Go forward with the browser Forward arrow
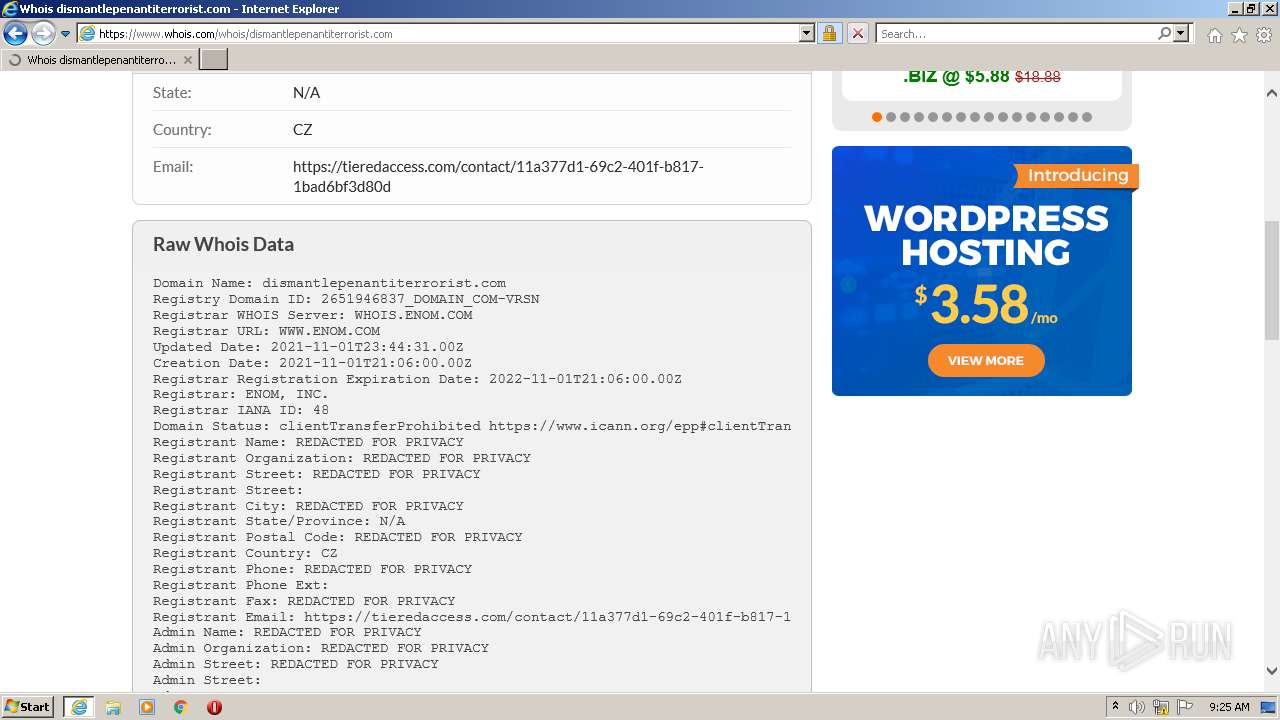The image size is (1280, 720). click(x=43, y=34)
